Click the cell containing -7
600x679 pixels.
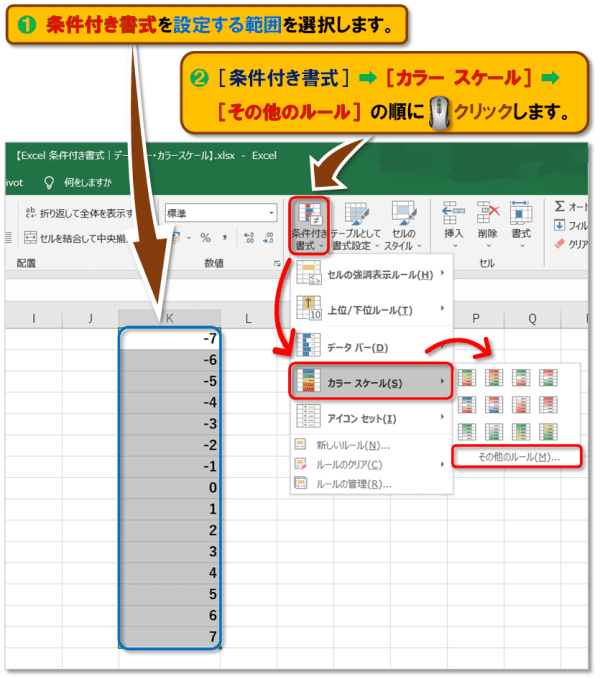[170, 338]
